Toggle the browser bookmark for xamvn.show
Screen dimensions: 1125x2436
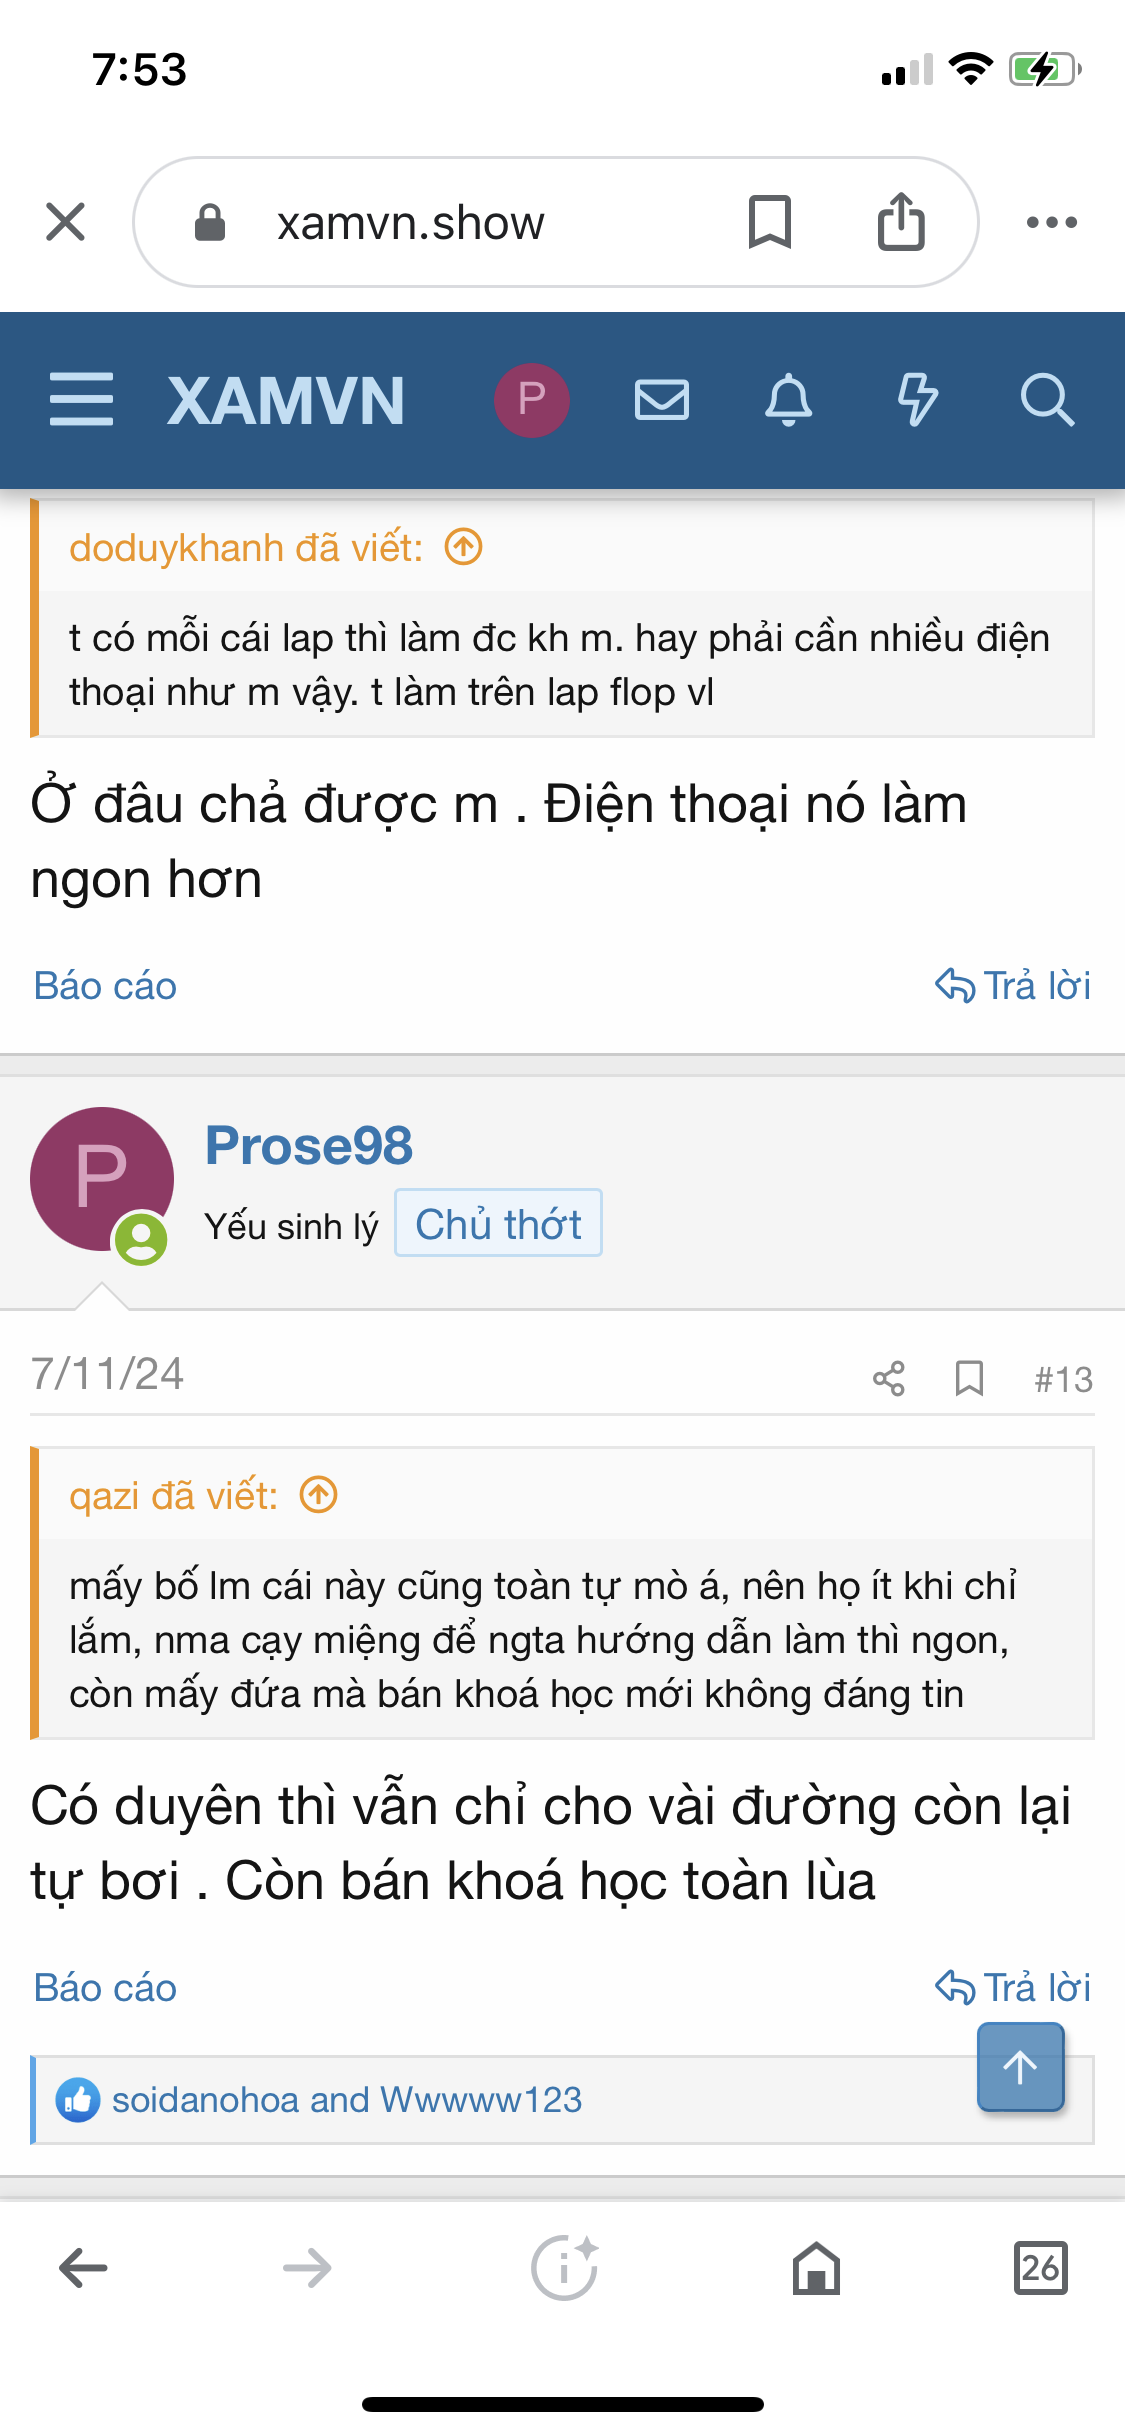pyautogui.click(x=769, y=221)
